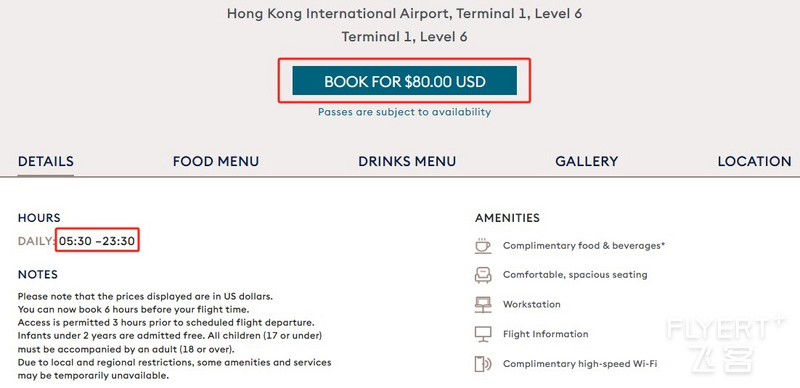Open the Drinks Menu tab
This screenshot has width=800, height=388.
point(407,161)
